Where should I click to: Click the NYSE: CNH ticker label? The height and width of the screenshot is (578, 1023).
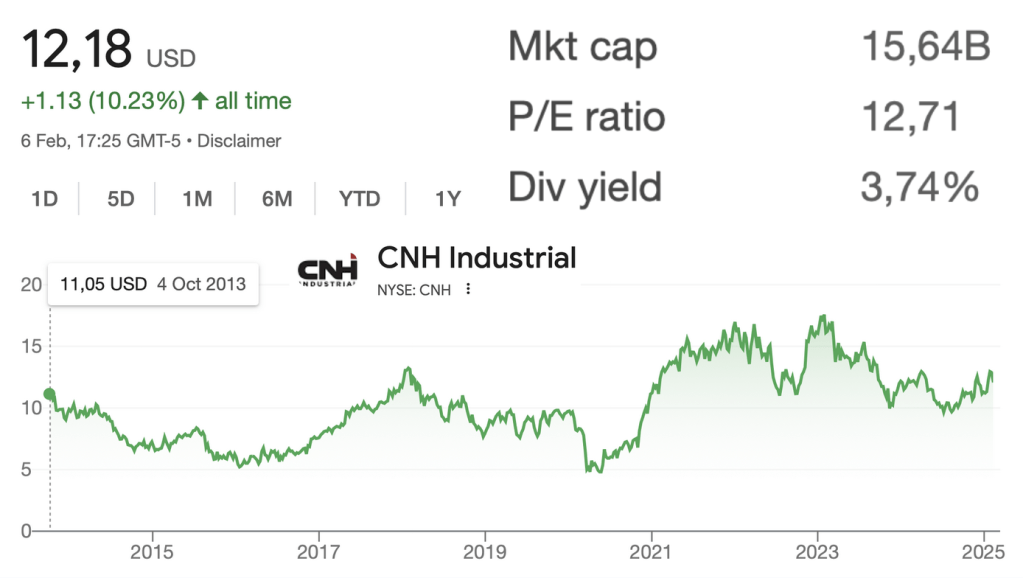click(x=414, y=290)
